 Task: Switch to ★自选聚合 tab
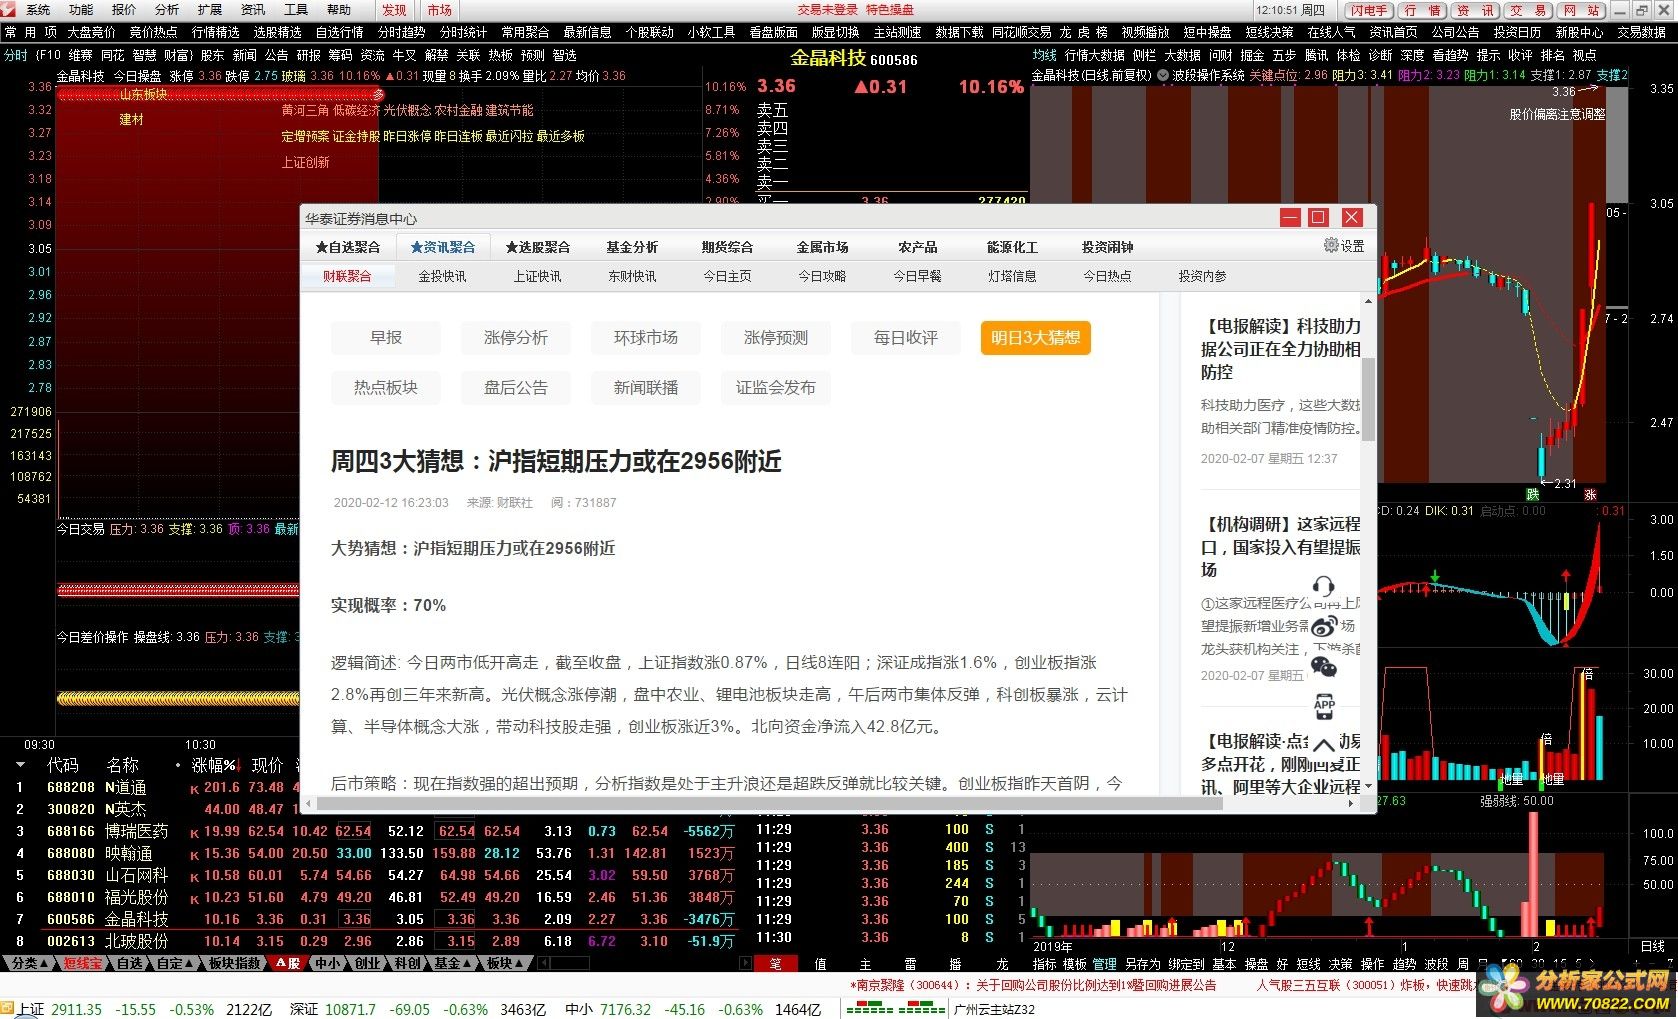348,247
